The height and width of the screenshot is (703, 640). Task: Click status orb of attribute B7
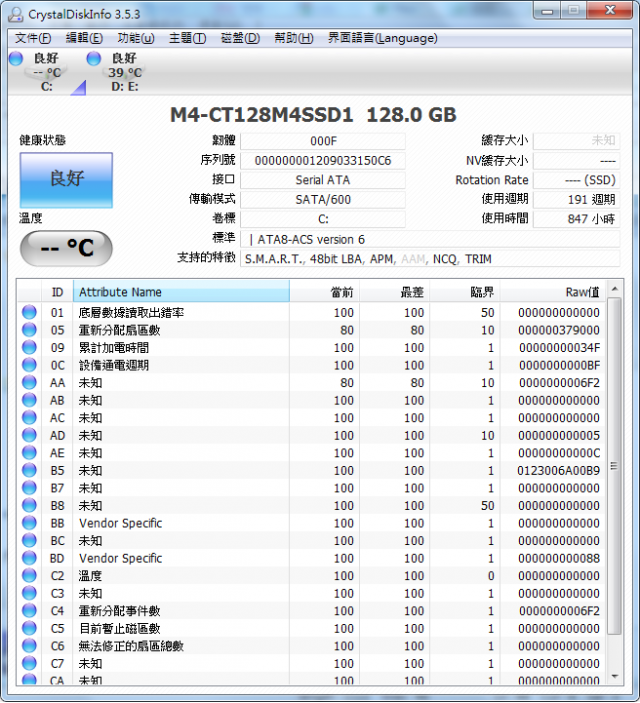pos(29,487)
